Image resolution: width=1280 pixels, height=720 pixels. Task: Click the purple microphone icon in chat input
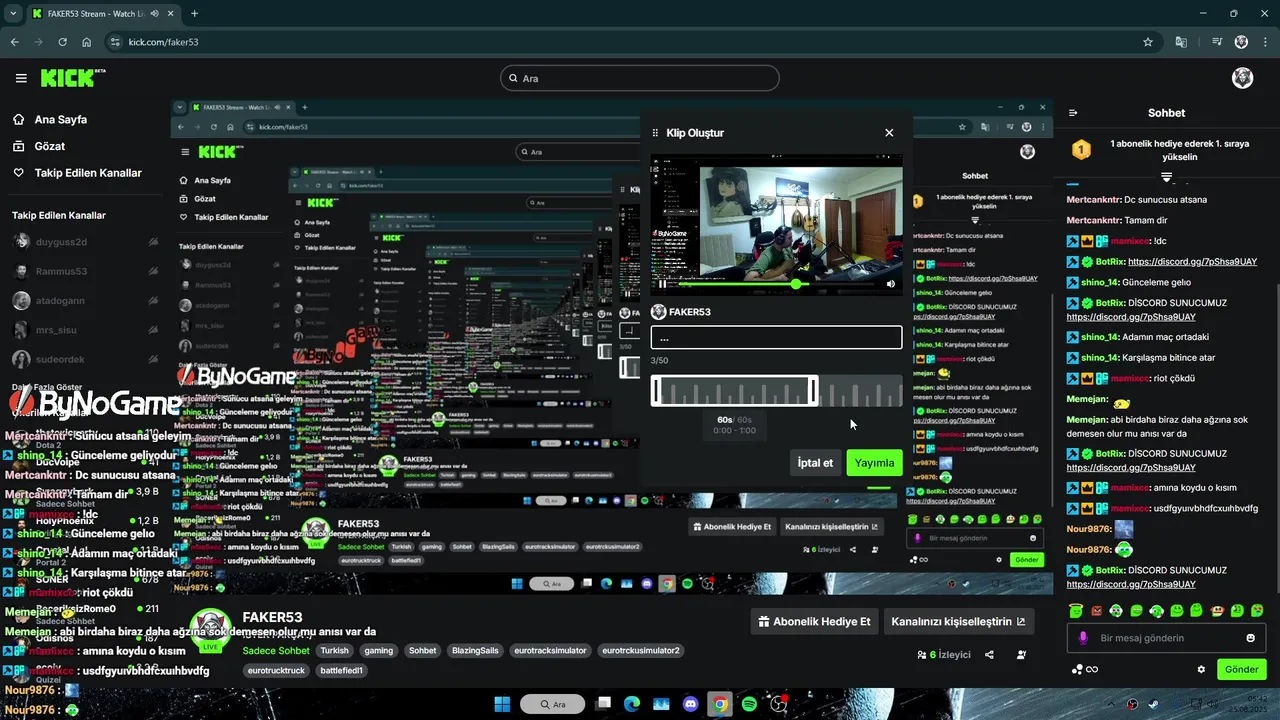[1083, 638]
